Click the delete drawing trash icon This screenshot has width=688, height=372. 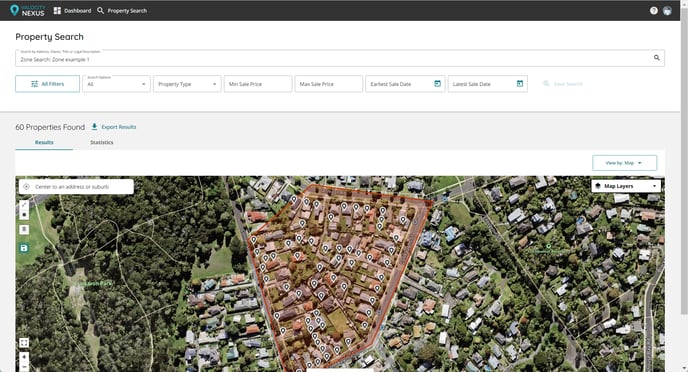coord(24,229)
